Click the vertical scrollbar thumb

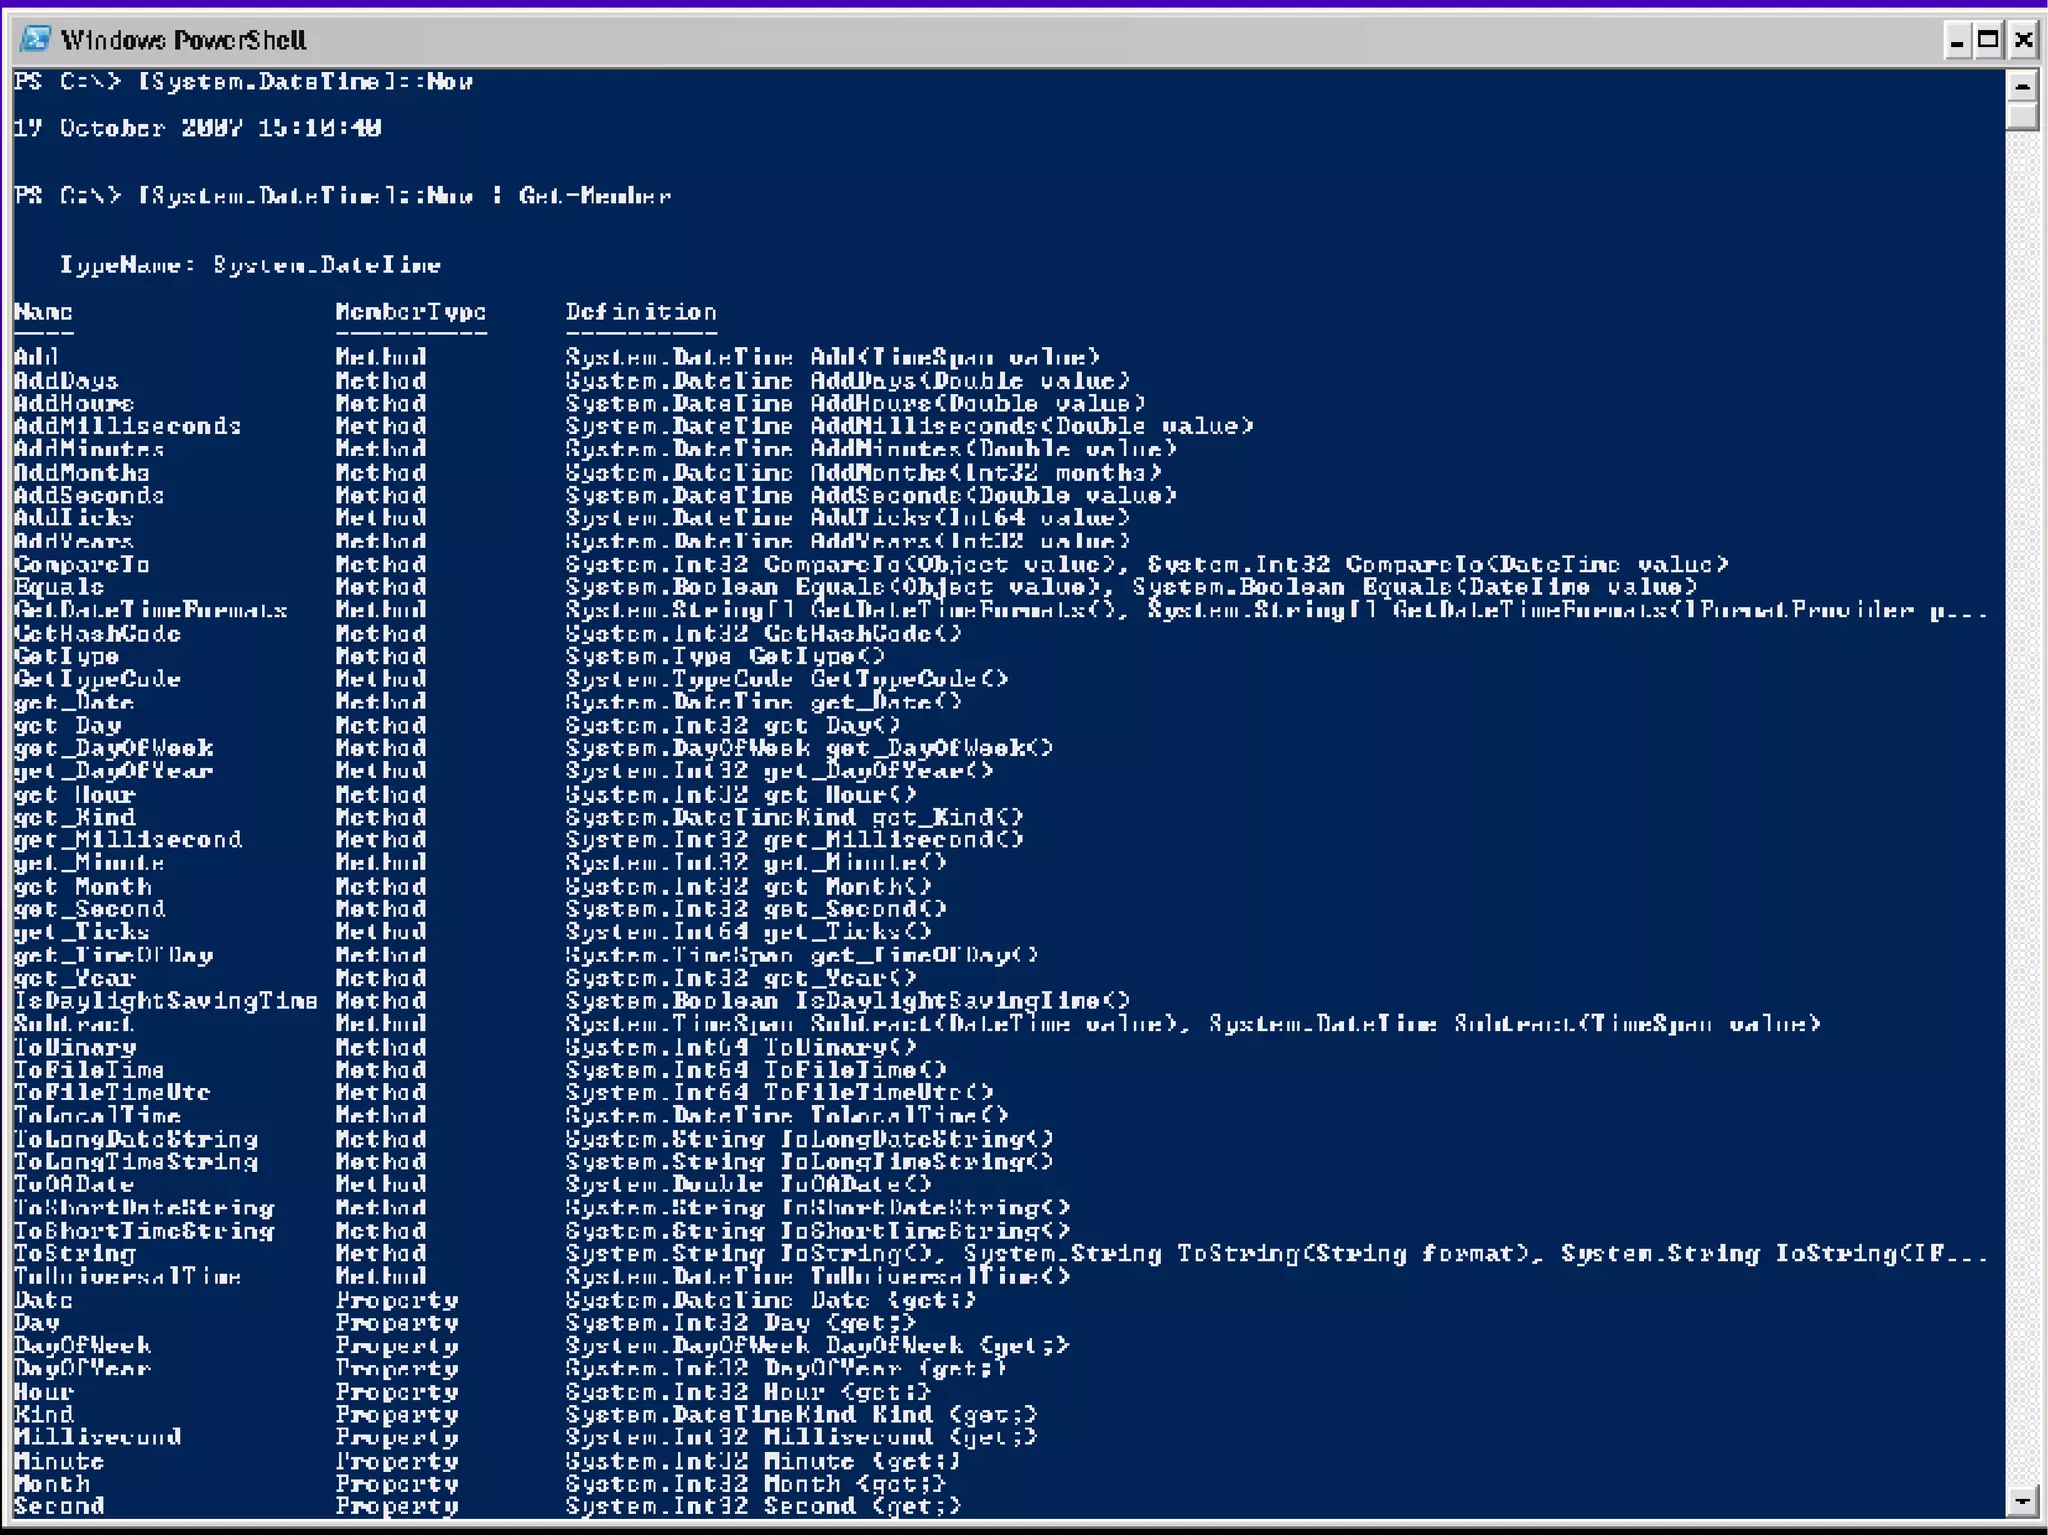[2022, 116]
